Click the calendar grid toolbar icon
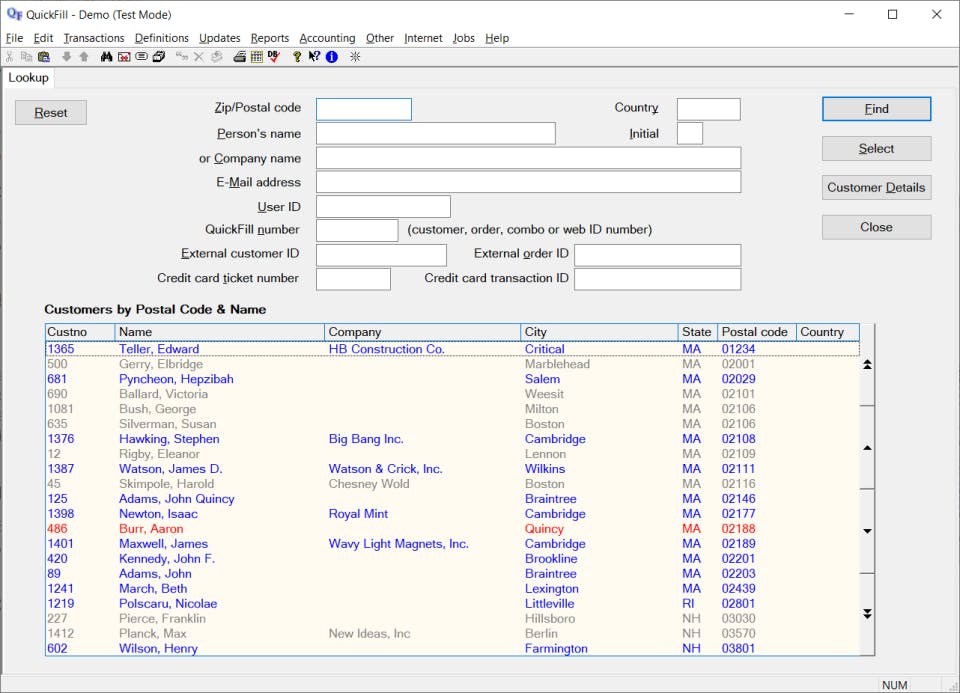 coord(256,57)
